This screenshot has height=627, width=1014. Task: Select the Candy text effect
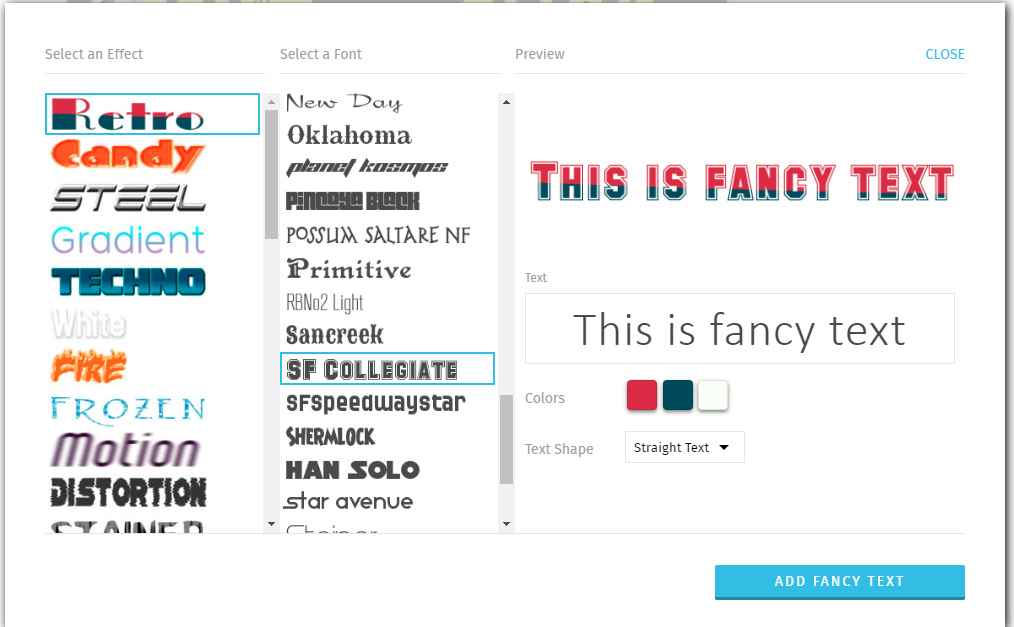127,155
